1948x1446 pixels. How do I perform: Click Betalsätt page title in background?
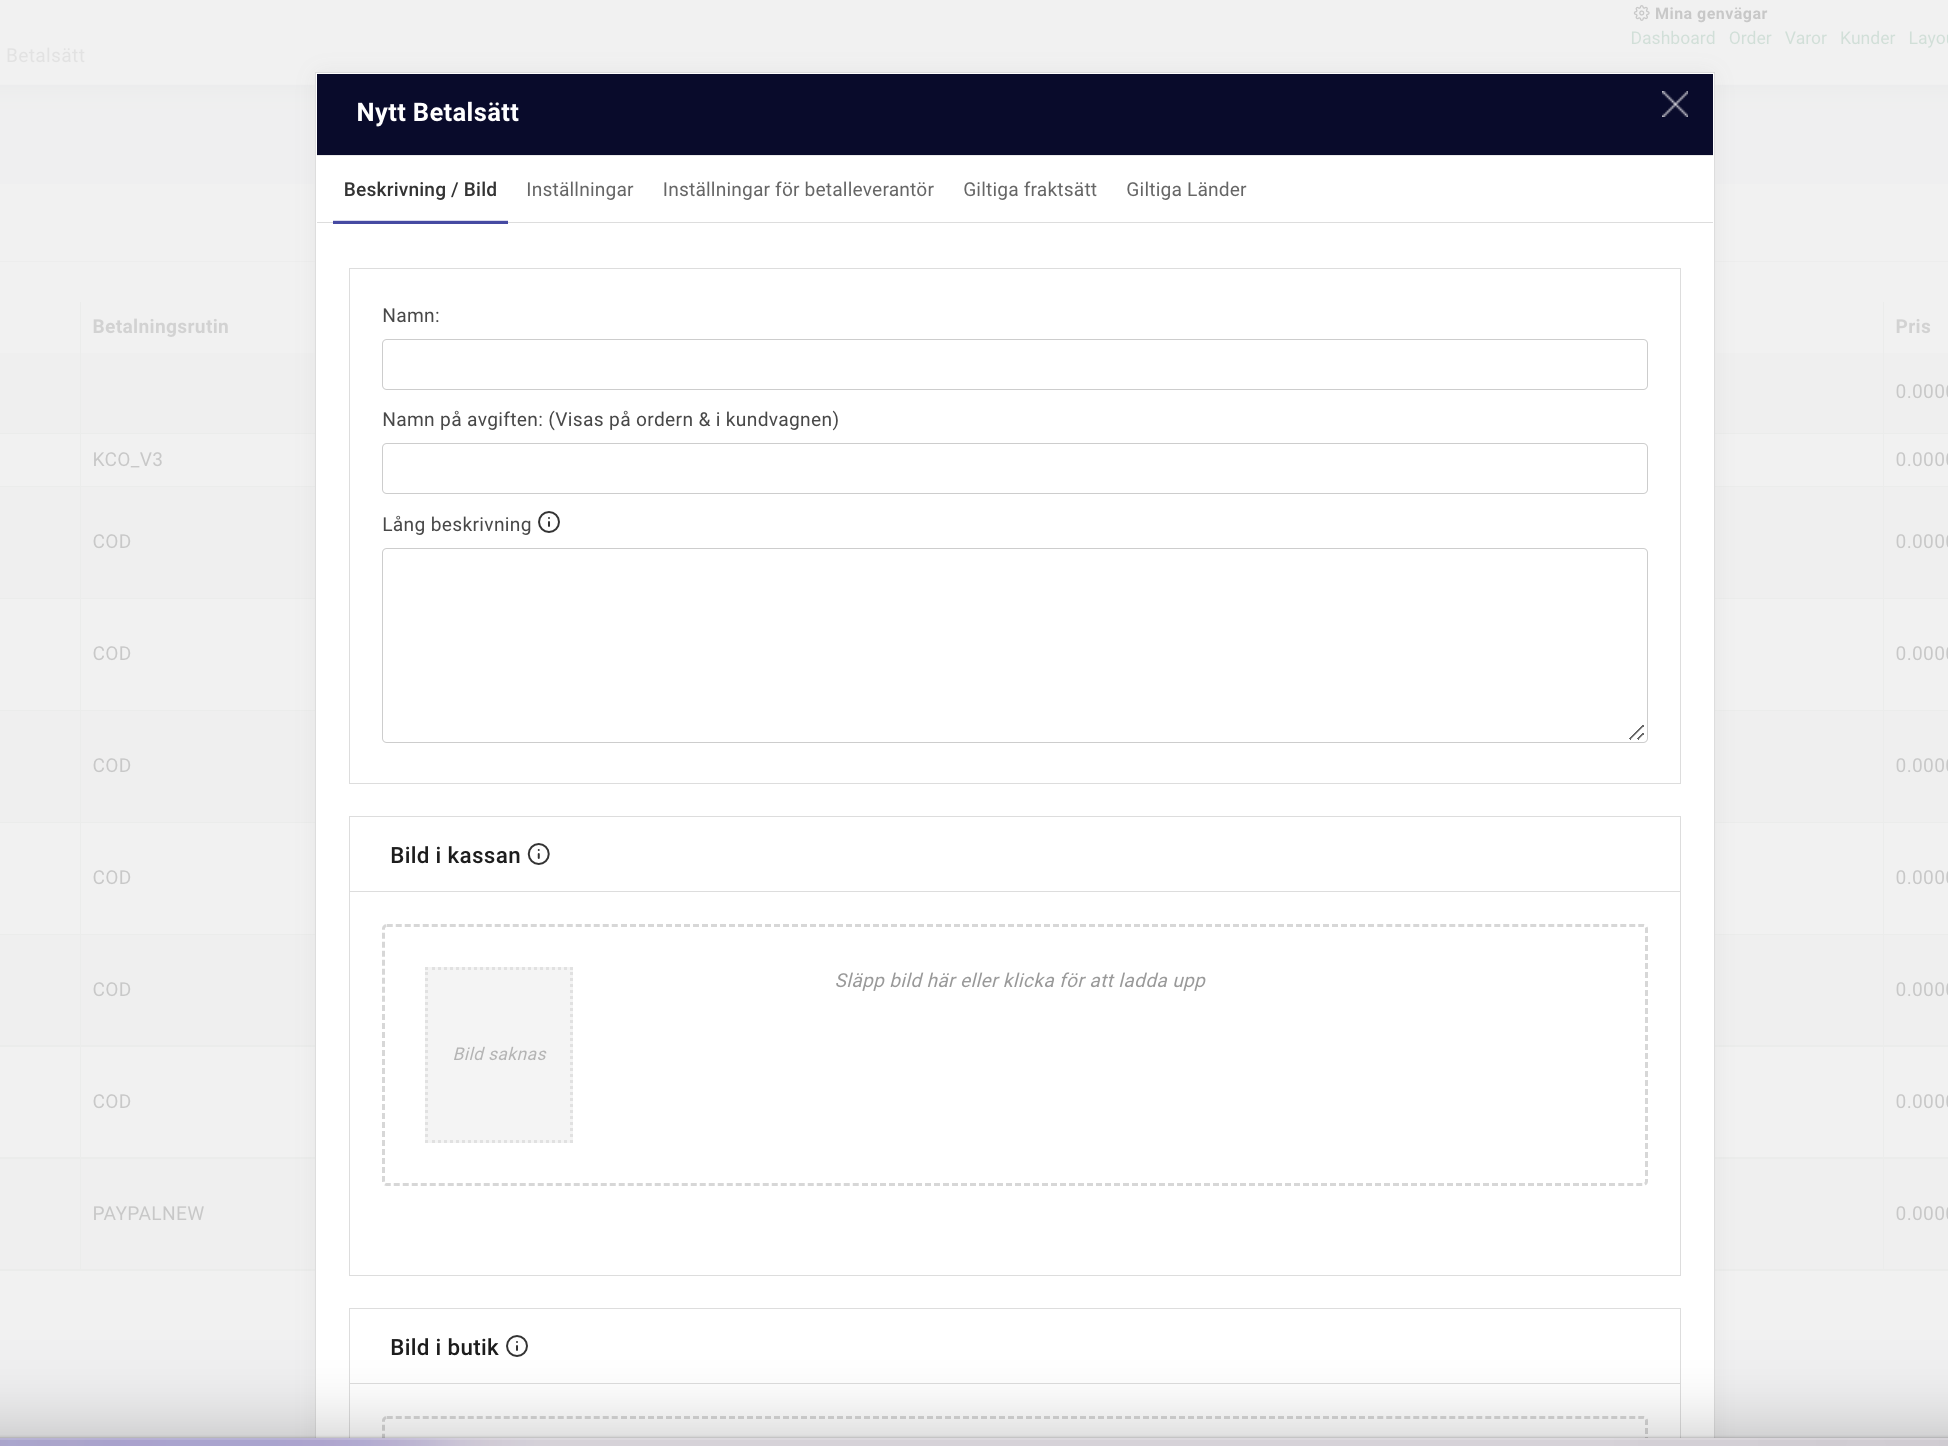pos(45,55)
